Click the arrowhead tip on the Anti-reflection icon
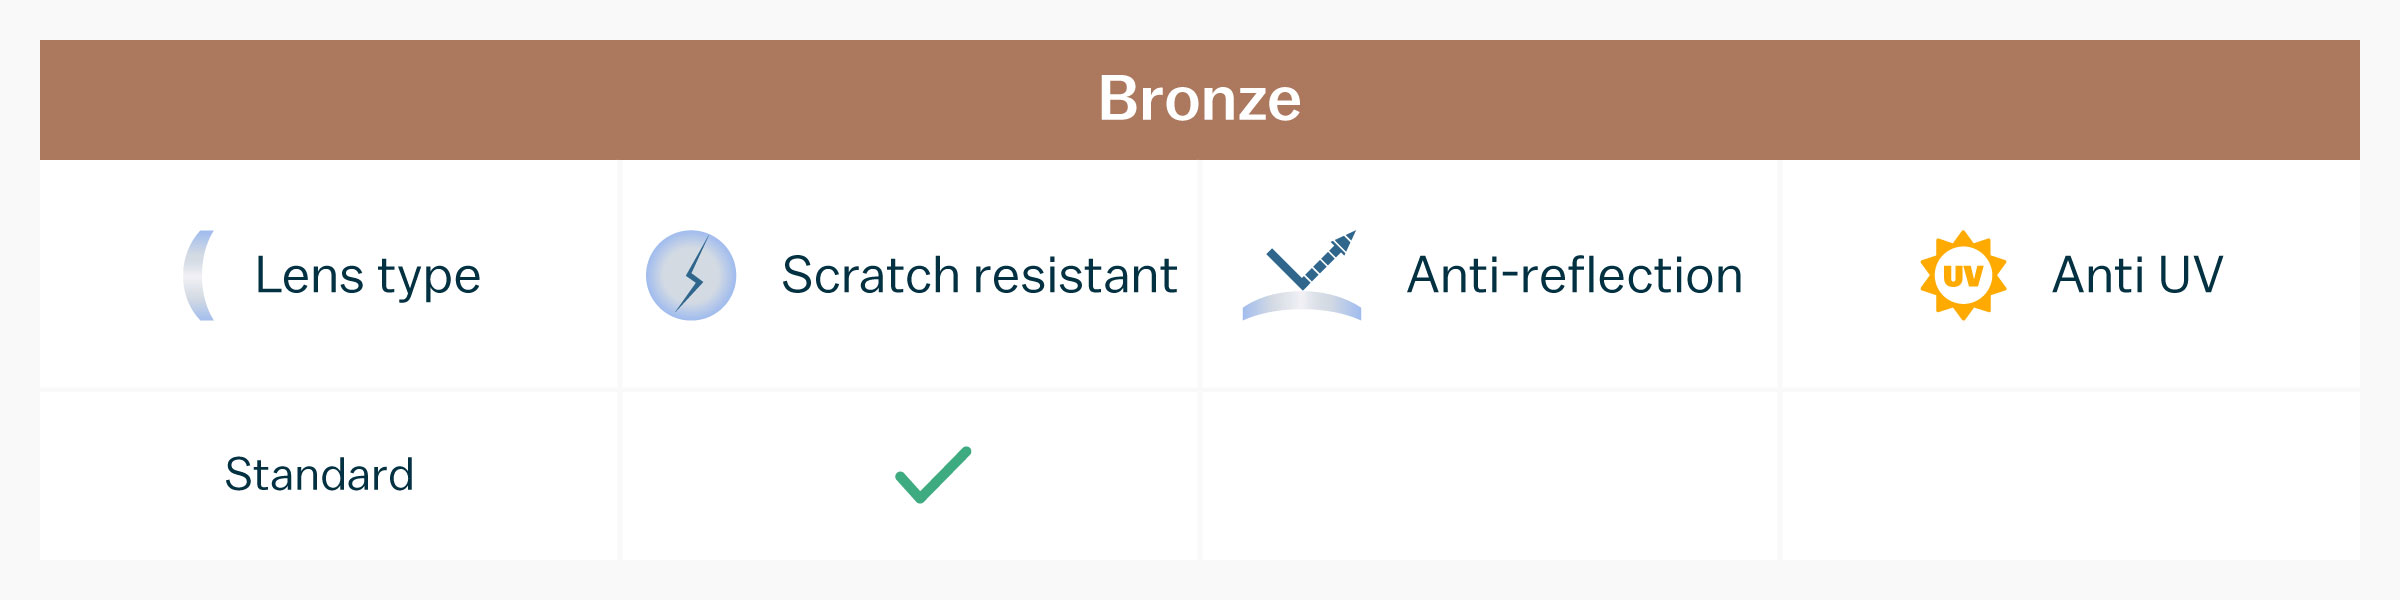 click(1348, 238)
